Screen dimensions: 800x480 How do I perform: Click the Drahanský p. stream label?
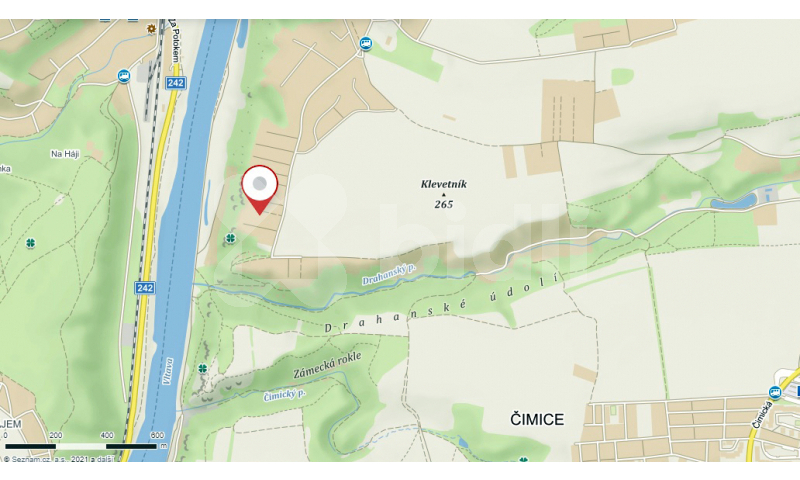389,274
